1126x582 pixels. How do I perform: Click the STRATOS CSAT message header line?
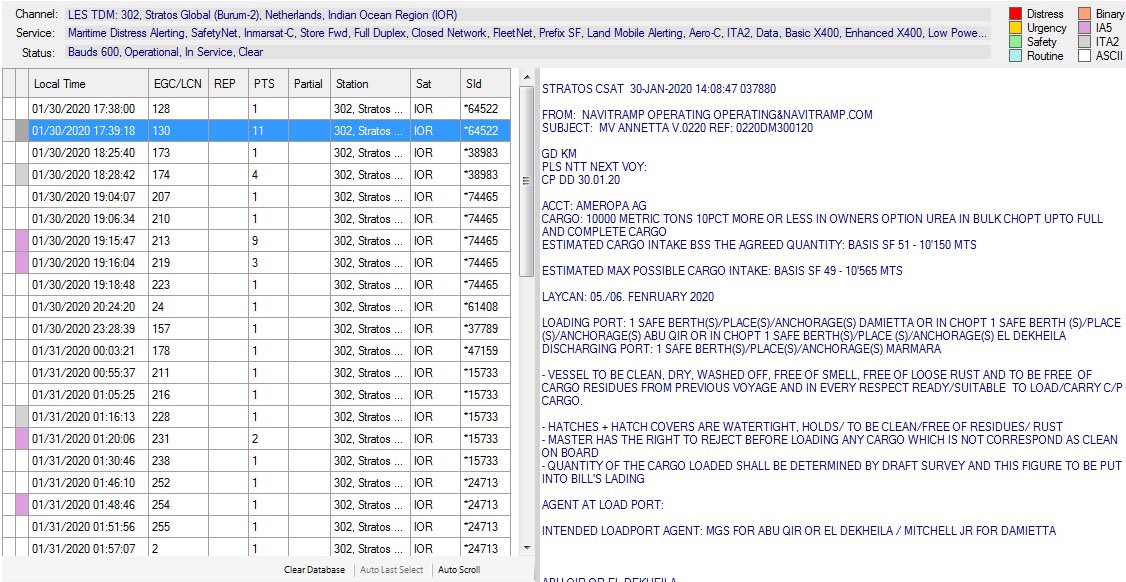659,89
